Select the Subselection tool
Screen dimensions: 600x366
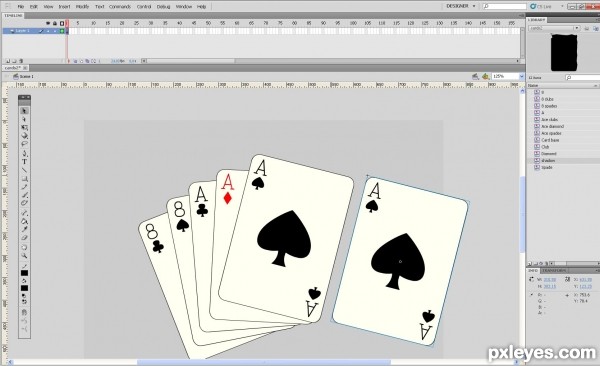click(x=24, y=119)
